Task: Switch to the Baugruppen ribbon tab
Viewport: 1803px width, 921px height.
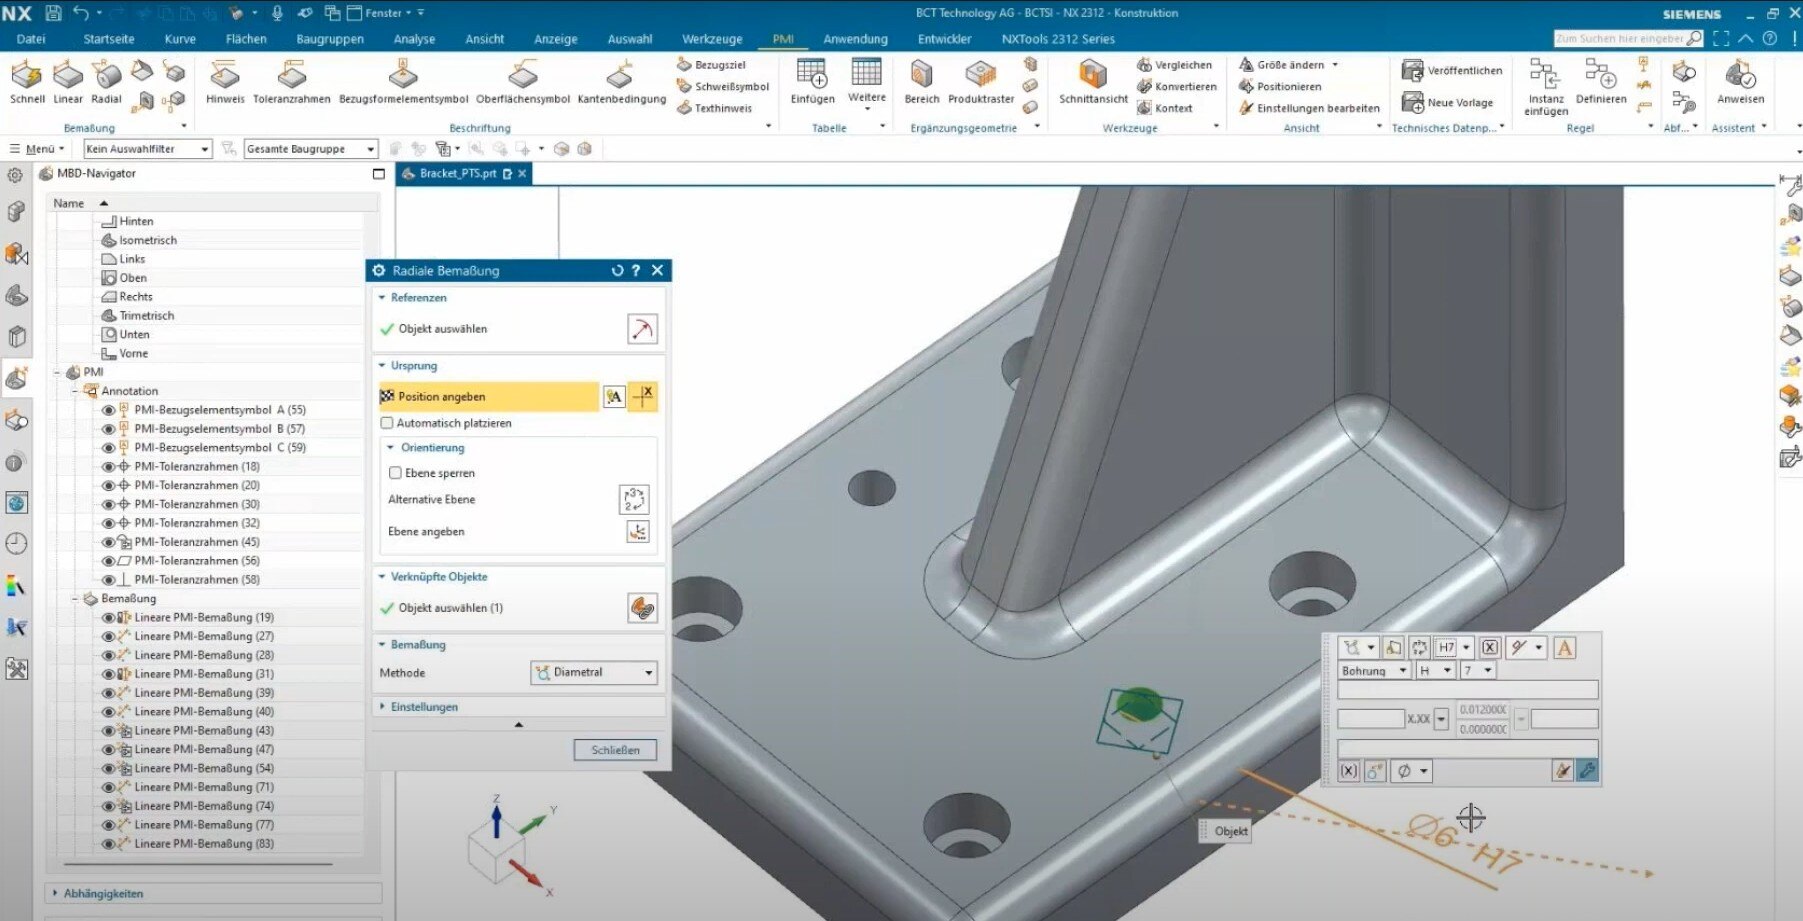Action: (x=330, y=39)
